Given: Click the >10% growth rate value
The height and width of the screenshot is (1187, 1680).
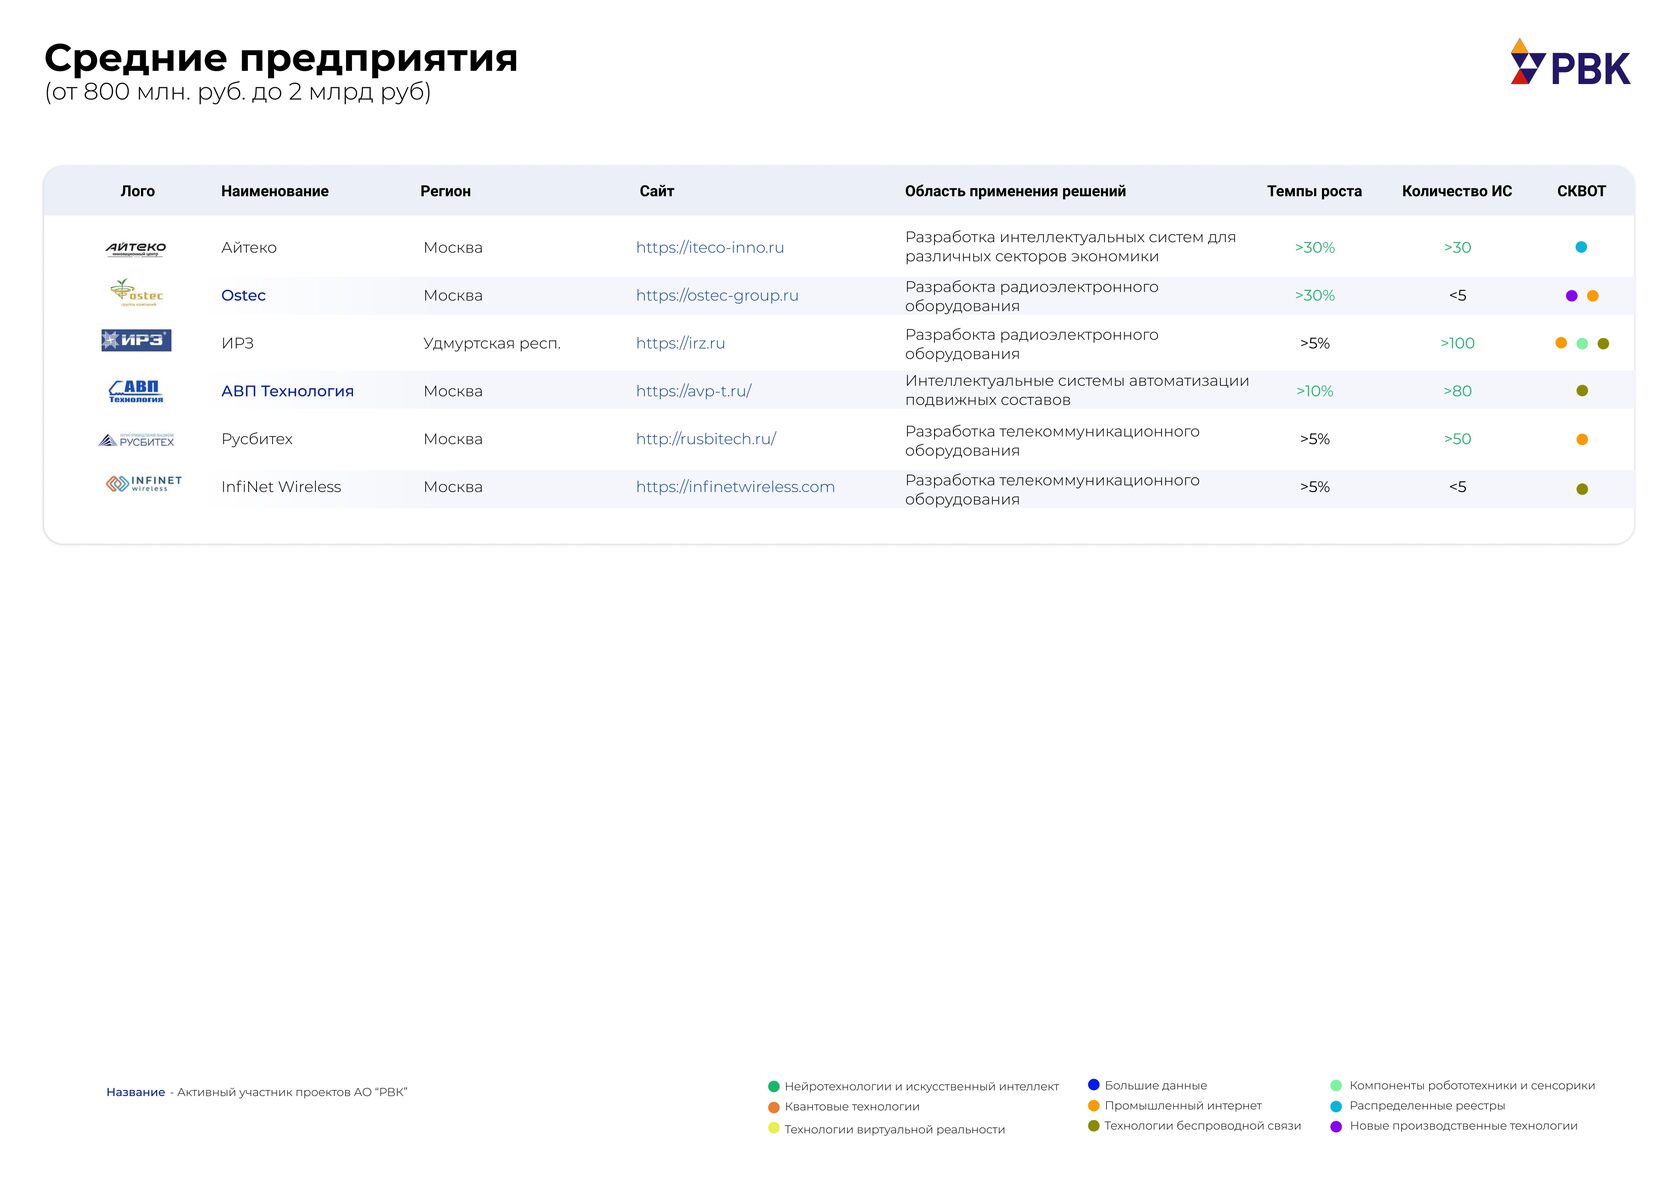Looking at the screenshot, I should click(x=1315, y=391).
